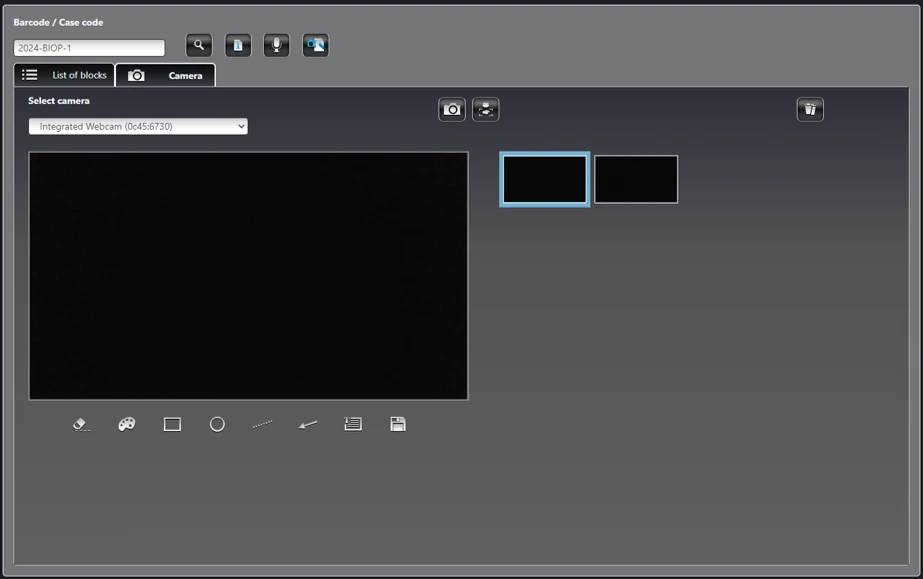Focus the Barcode / Case code field

pyautogui.click(x=89, y=48)
